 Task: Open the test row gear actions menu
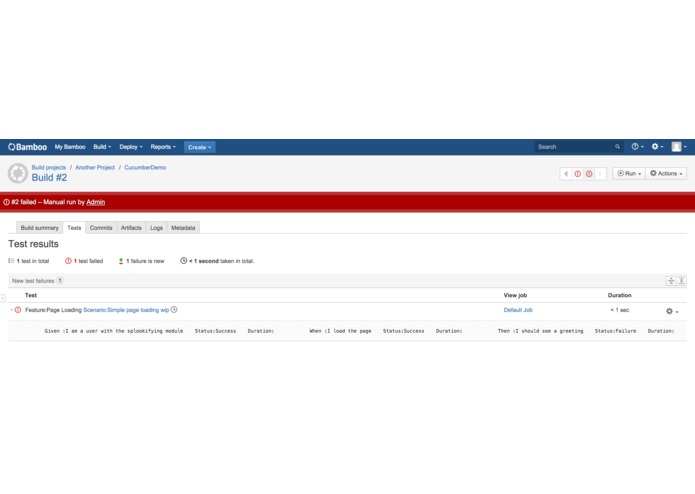point(672,311)
